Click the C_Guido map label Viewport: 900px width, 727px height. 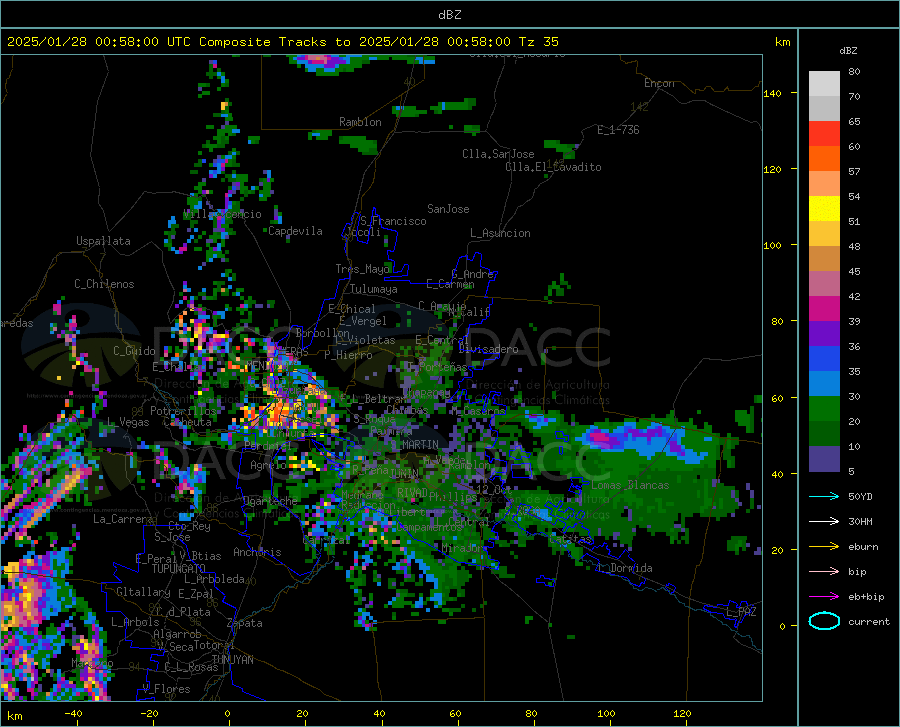click(x=134, y=351)
